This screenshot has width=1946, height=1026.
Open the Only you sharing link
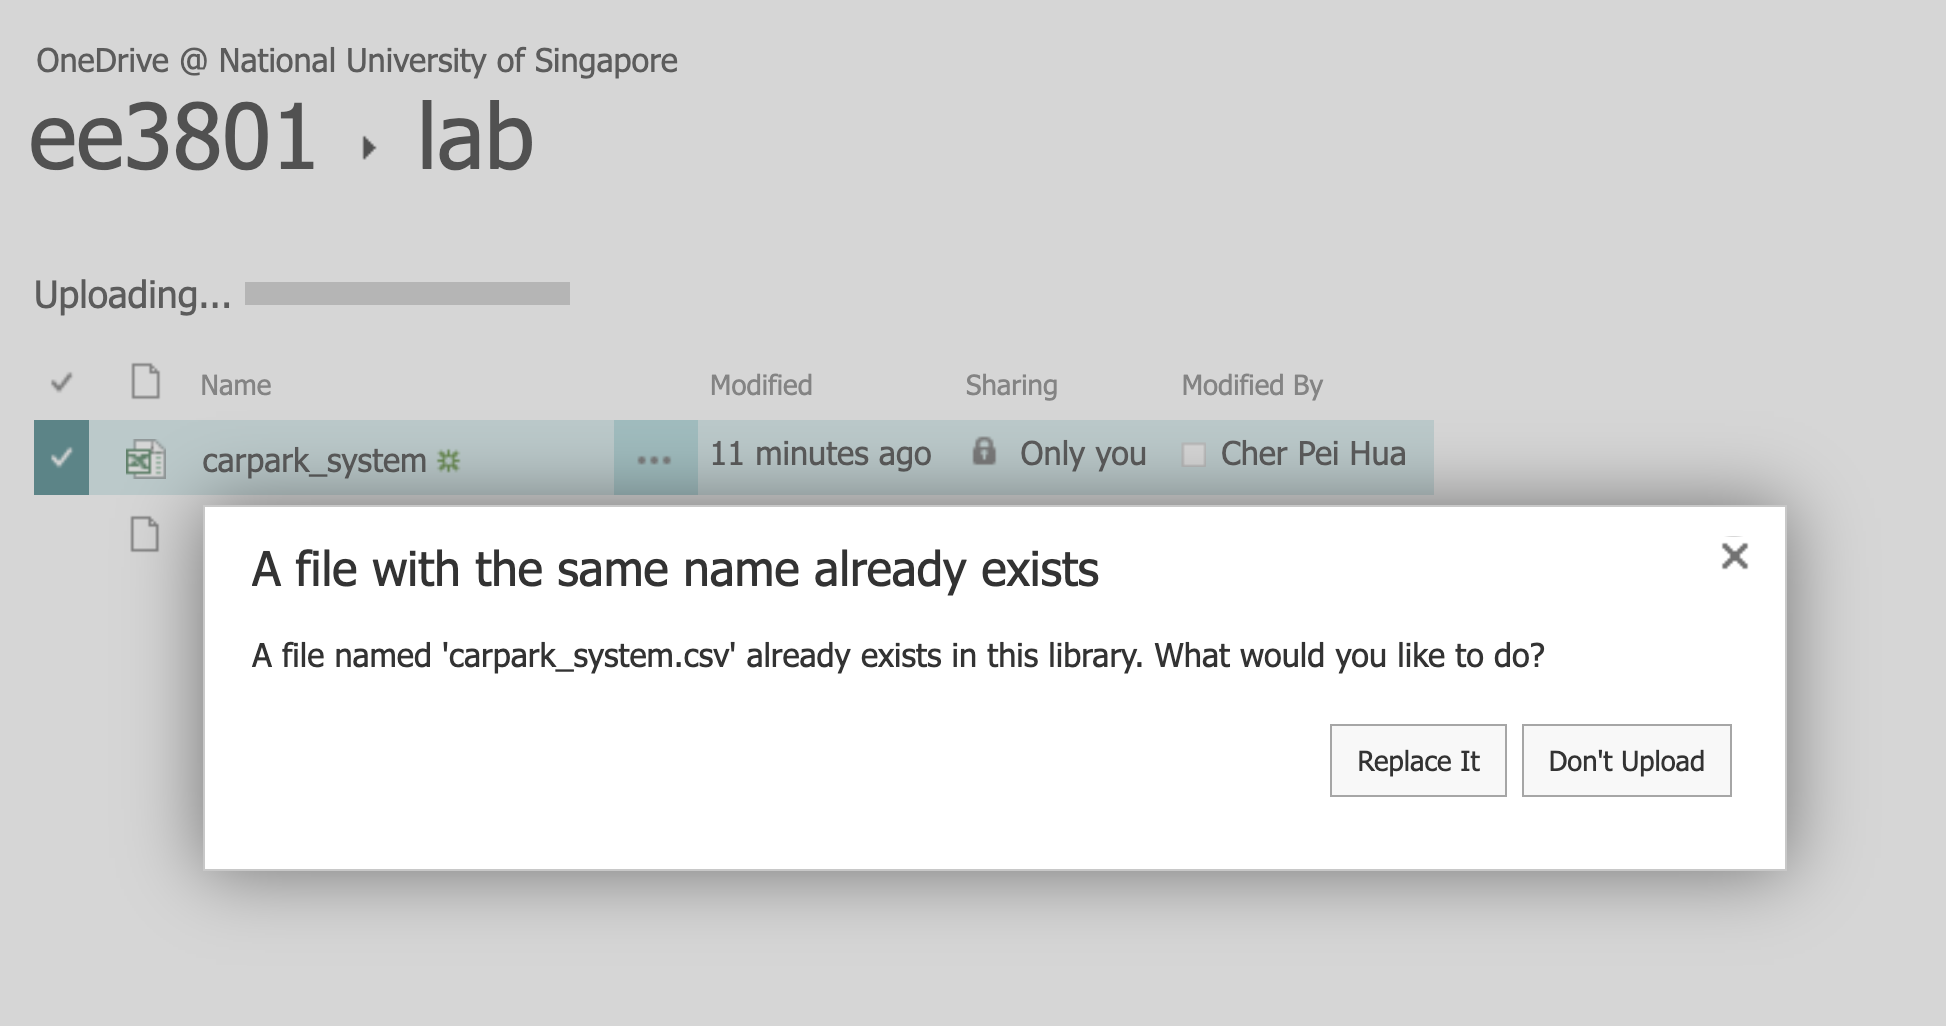(x=1083, y=454)
